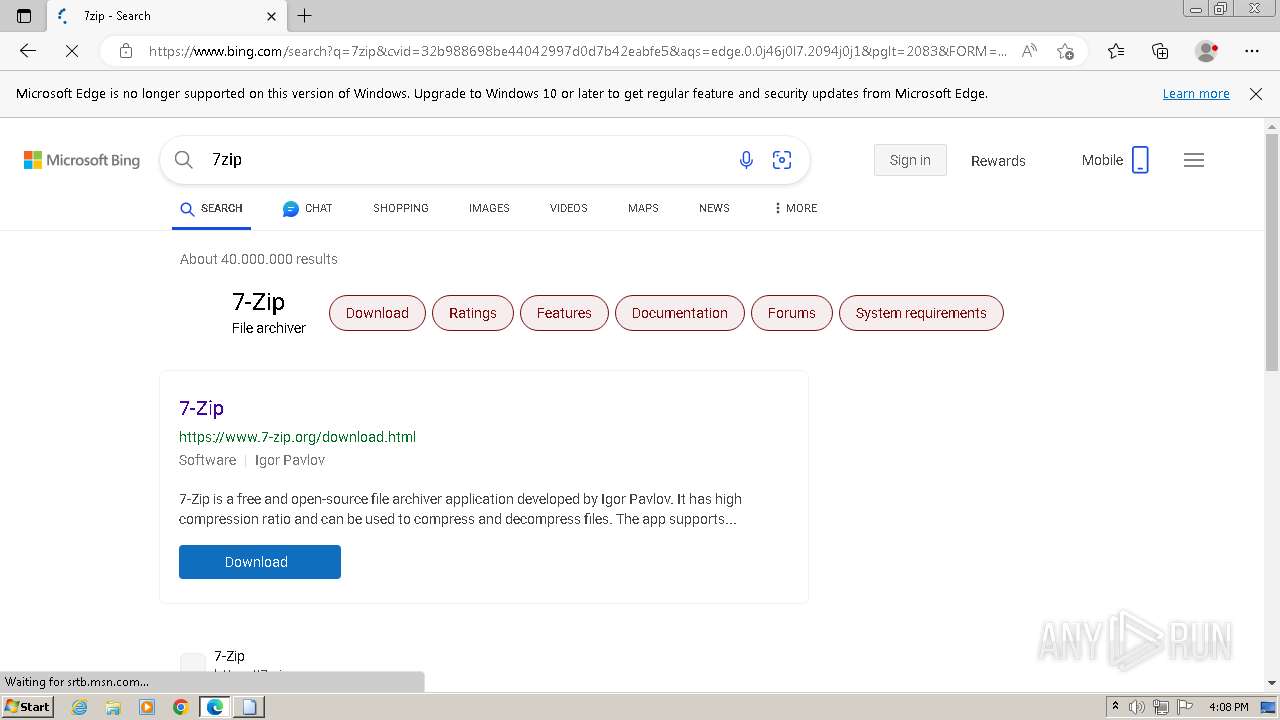Open the network tray icon
The height and width of the screenshot is (720, 1280).
pos(1161,707)
